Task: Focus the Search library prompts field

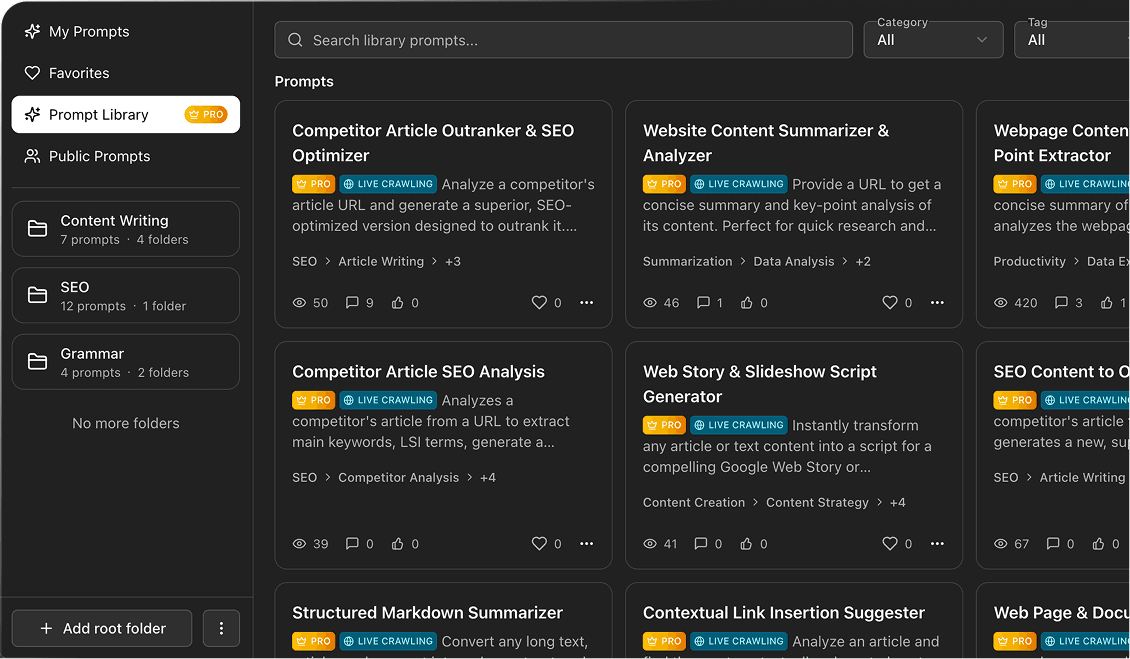Action: pos(563,40)
